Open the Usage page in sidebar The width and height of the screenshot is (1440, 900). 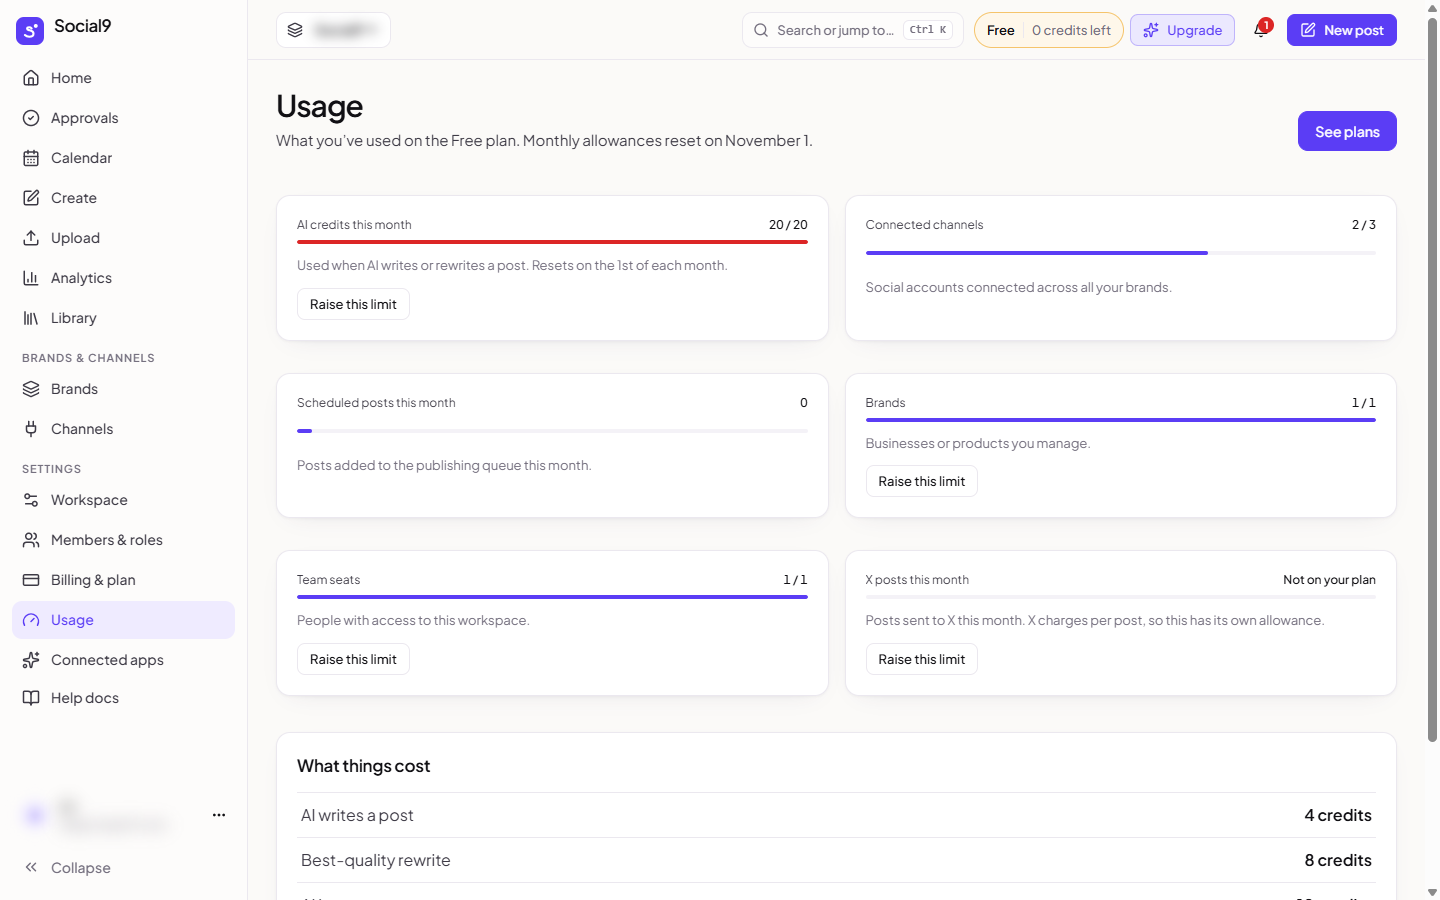123,620
